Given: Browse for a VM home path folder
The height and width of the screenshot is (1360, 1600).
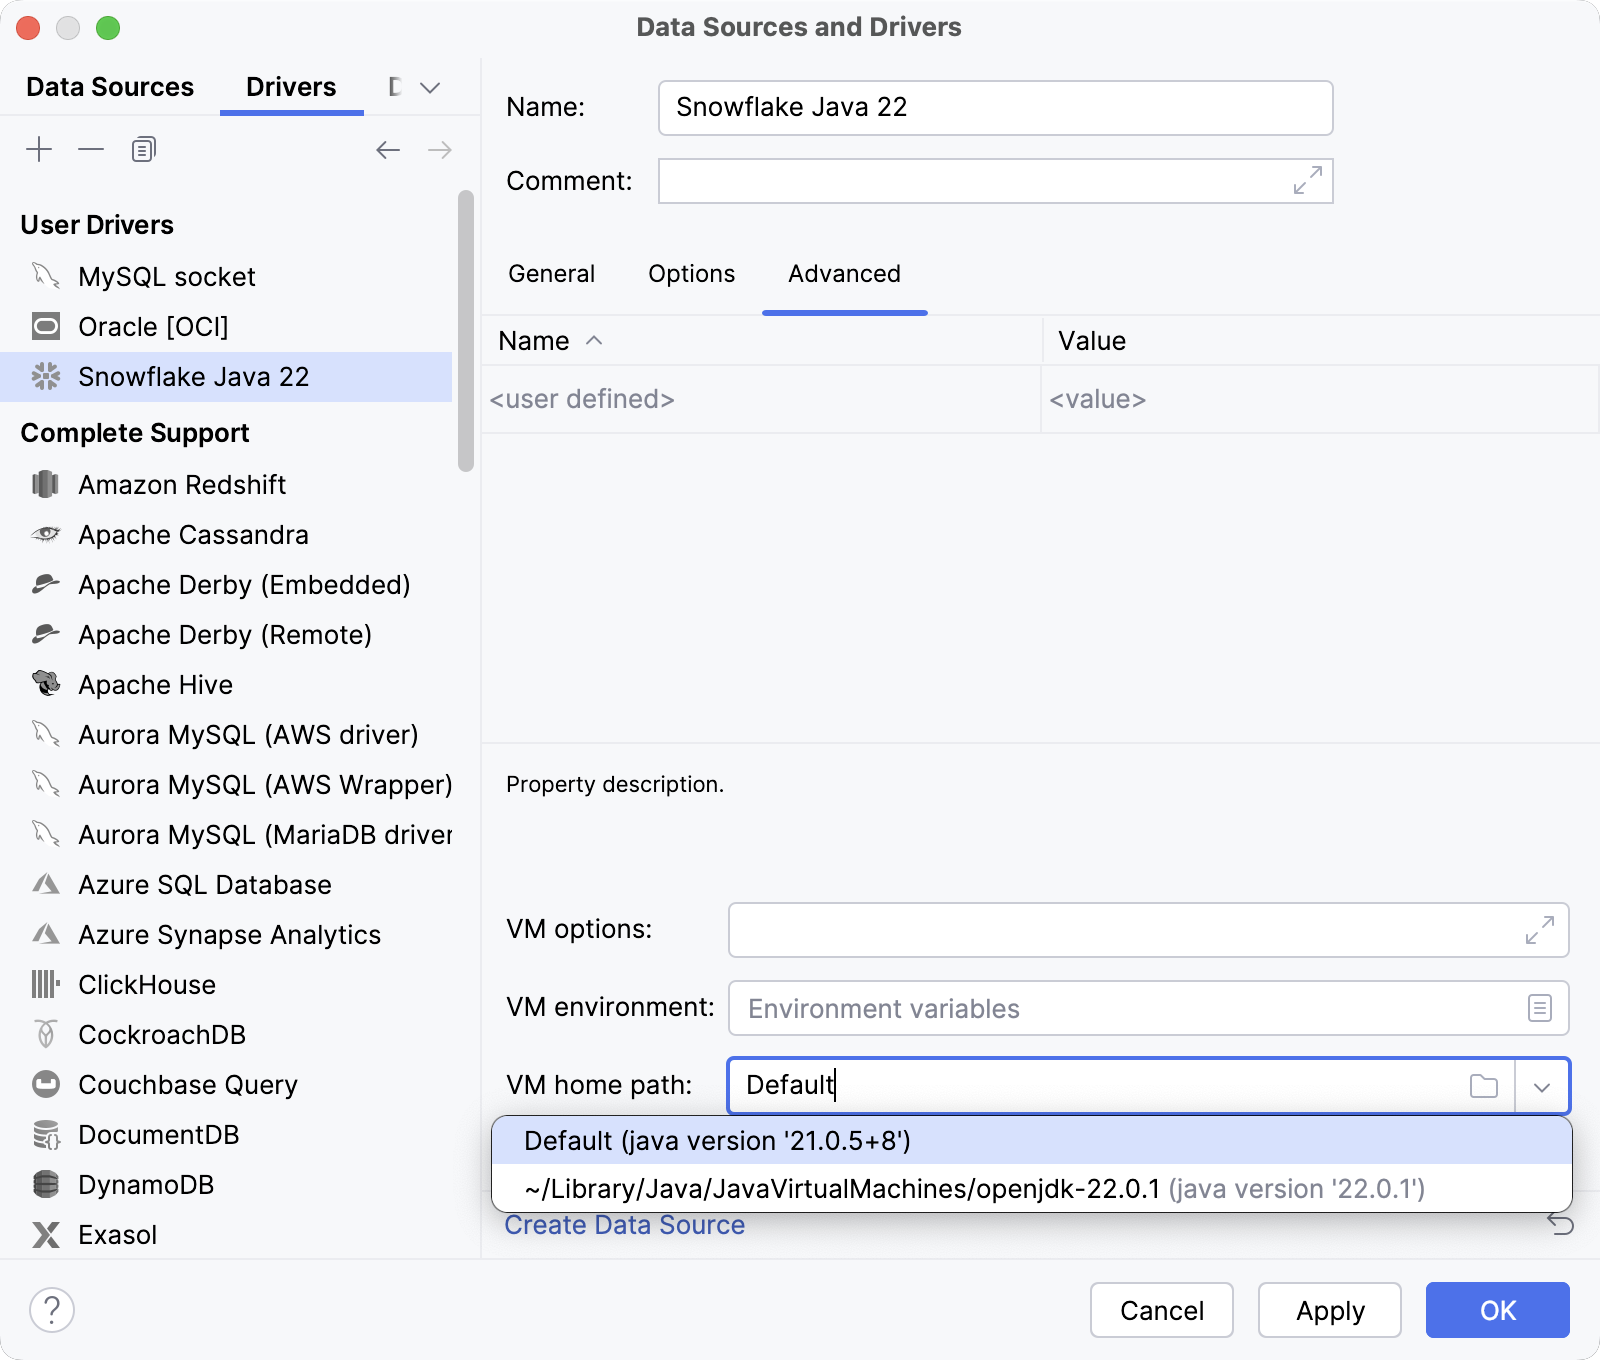Looking at the screenshot, I should (x=1484, y=1086).
